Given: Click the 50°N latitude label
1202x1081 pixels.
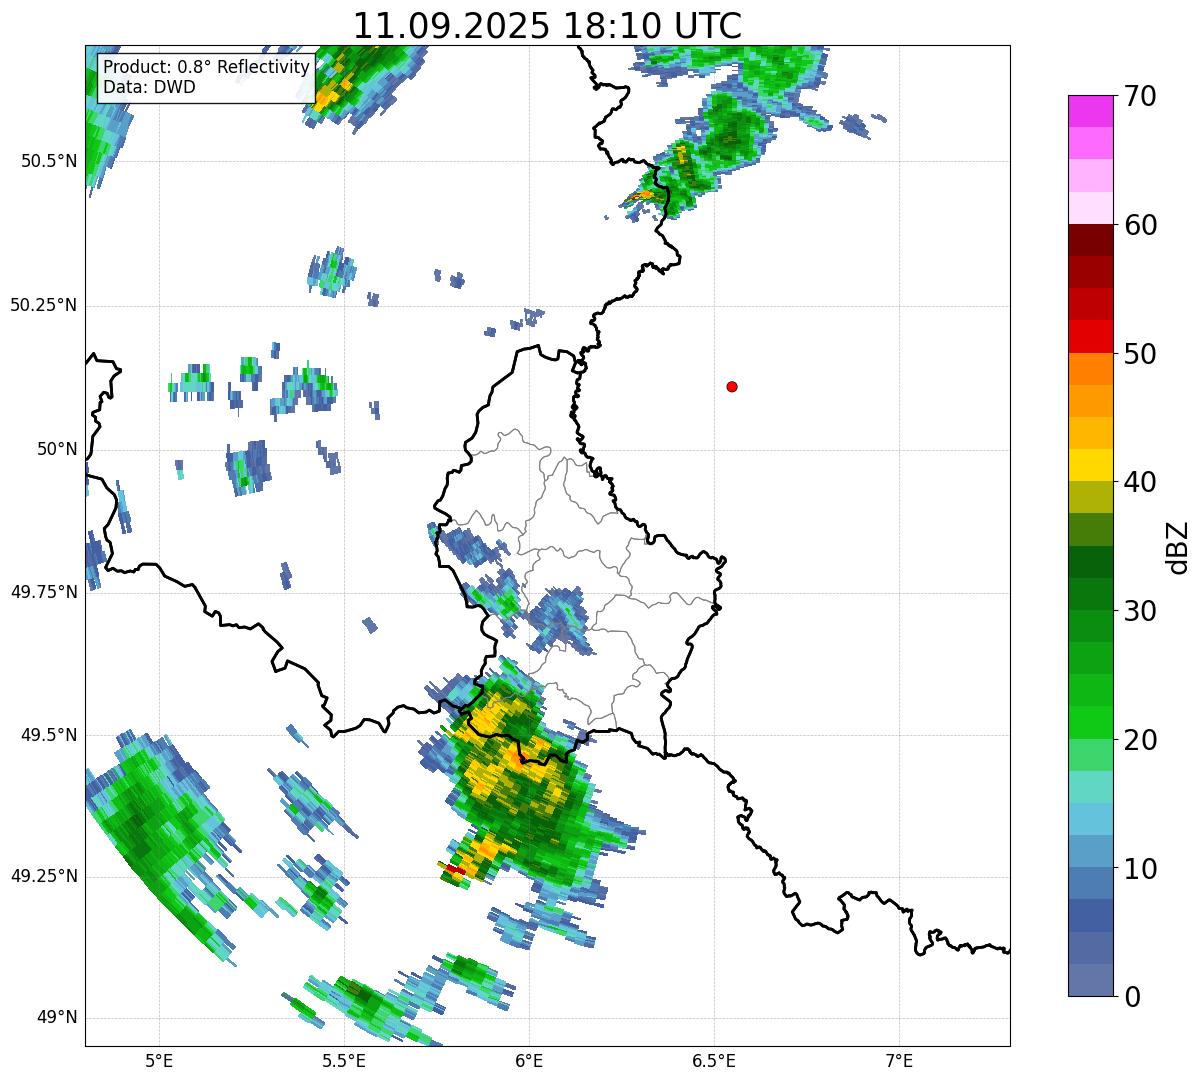Looking at the screenshot, I should point(57,449).
